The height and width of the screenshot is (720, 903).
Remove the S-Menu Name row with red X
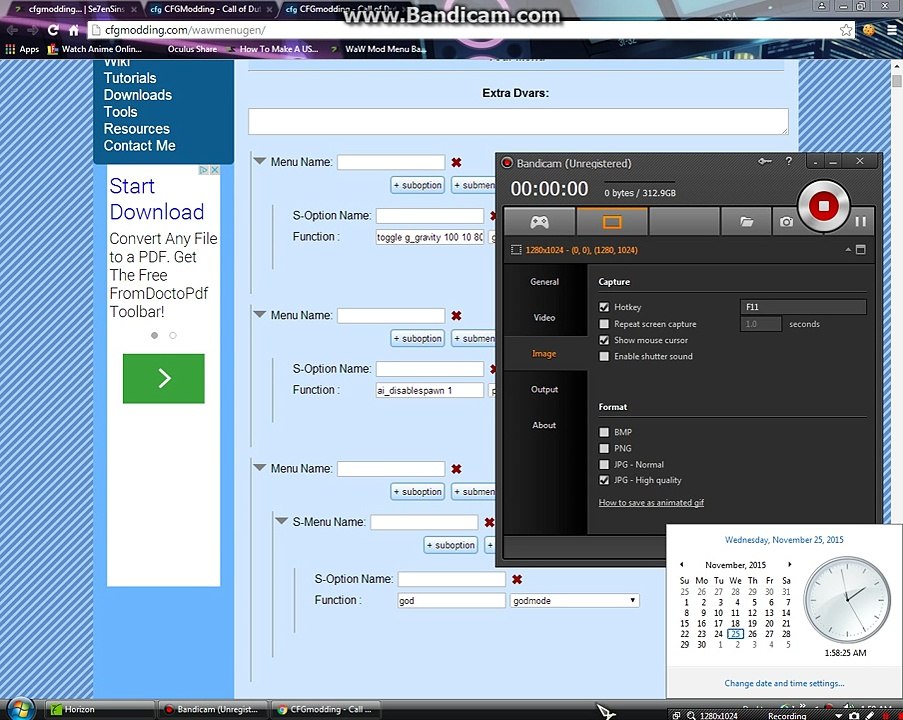489,522
